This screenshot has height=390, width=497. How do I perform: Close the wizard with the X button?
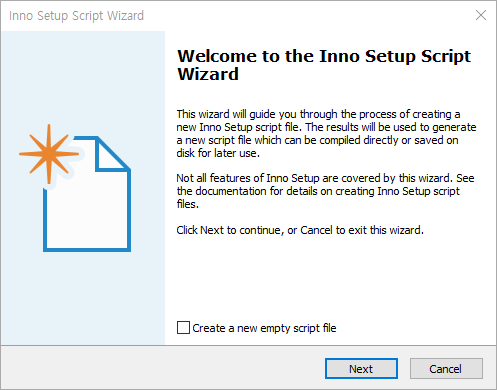[481, 15]
